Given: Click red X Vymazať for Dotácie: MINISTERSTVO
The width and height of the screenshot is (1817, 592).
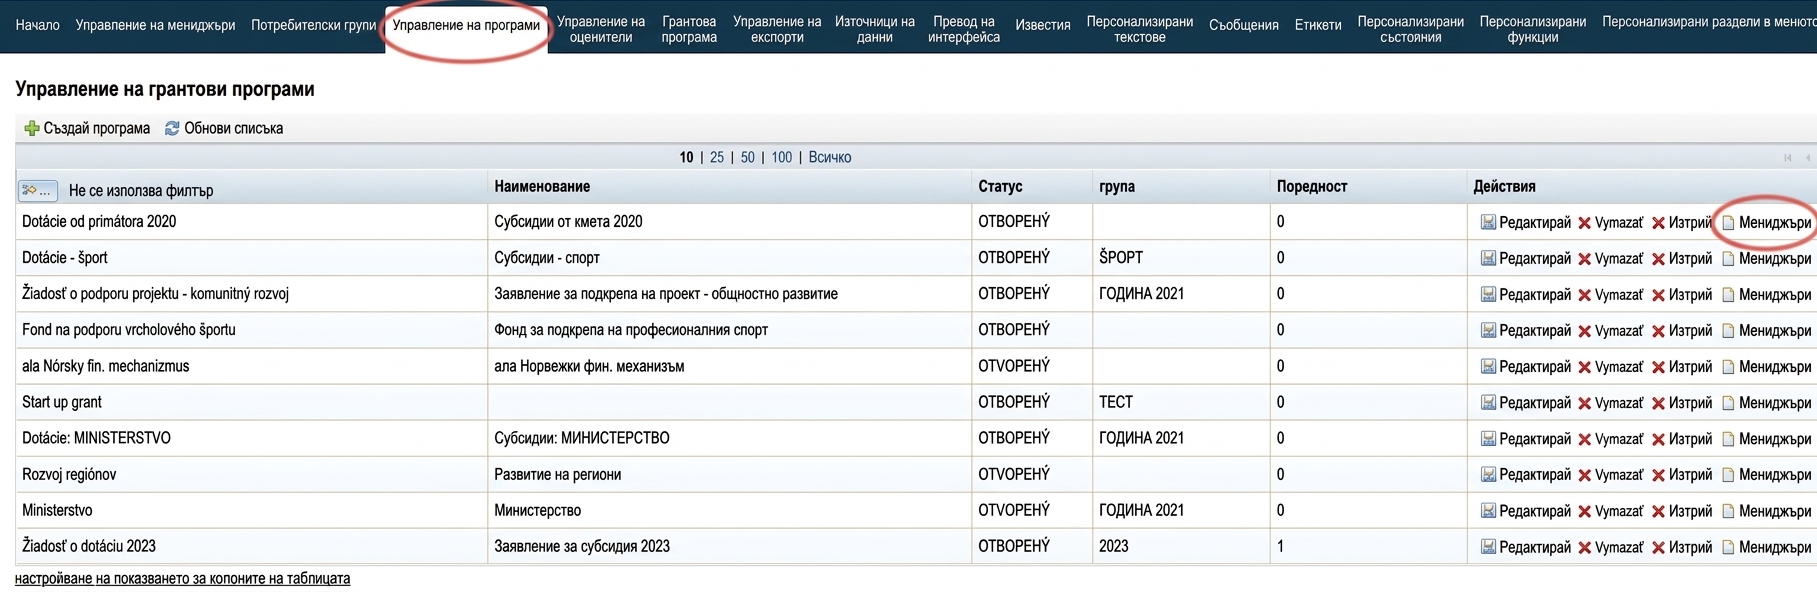Looking at the screenshot, I should [1584, 439].
